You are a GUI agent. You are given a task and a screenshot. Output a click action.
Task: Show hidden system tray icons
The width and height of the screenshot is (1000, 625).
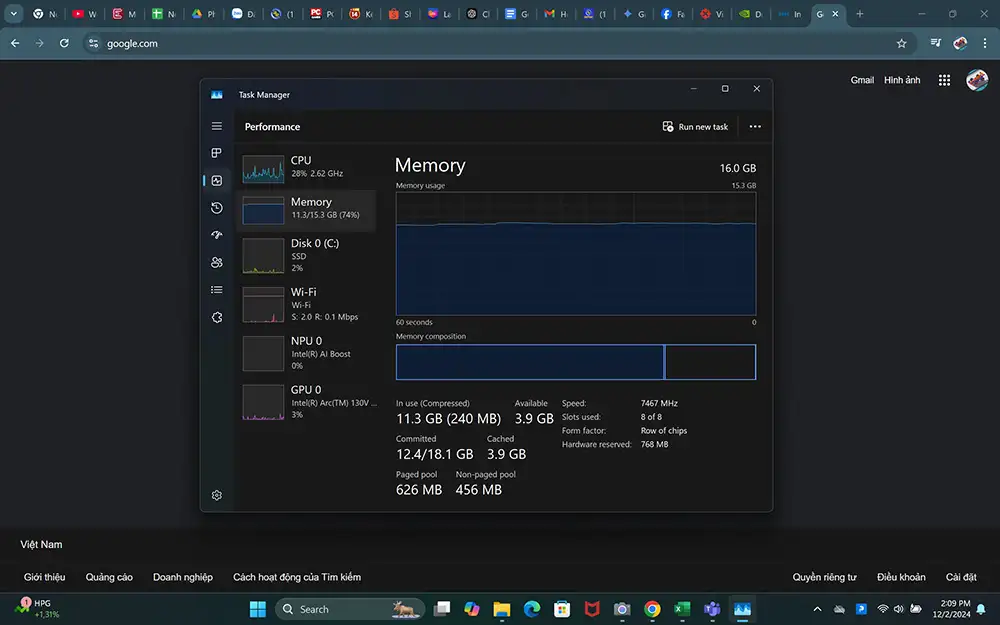pos(817,609)
